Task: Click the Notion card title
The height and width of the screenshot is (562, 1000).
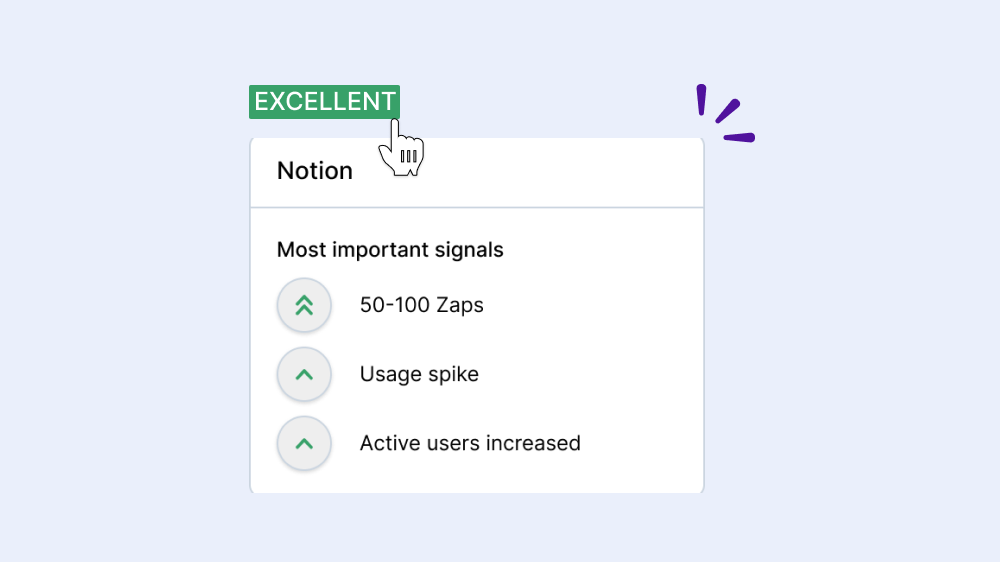Action: click(x=314, y=171)
